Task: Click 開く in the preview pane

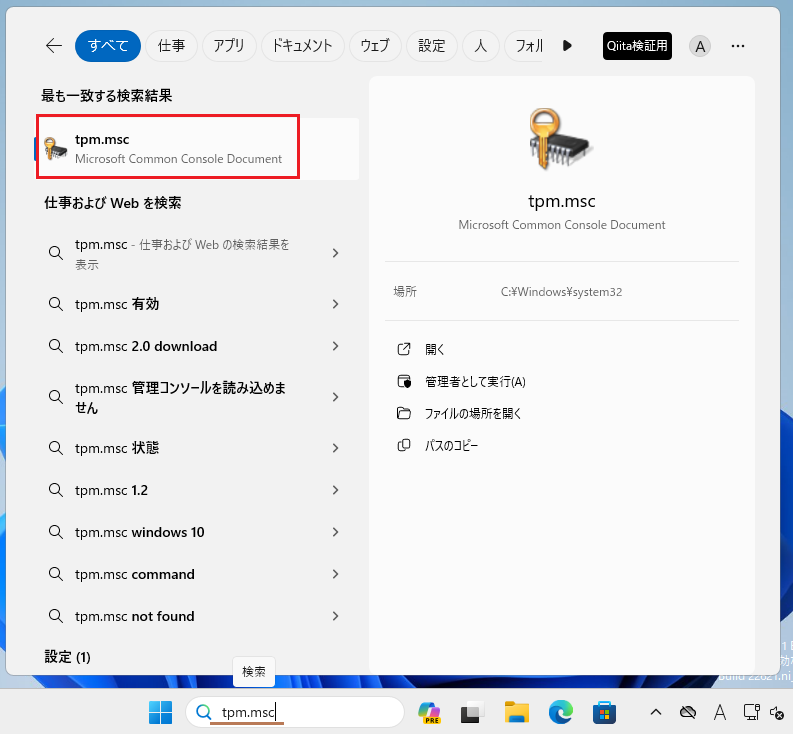Action: click(x=434, y=349)
